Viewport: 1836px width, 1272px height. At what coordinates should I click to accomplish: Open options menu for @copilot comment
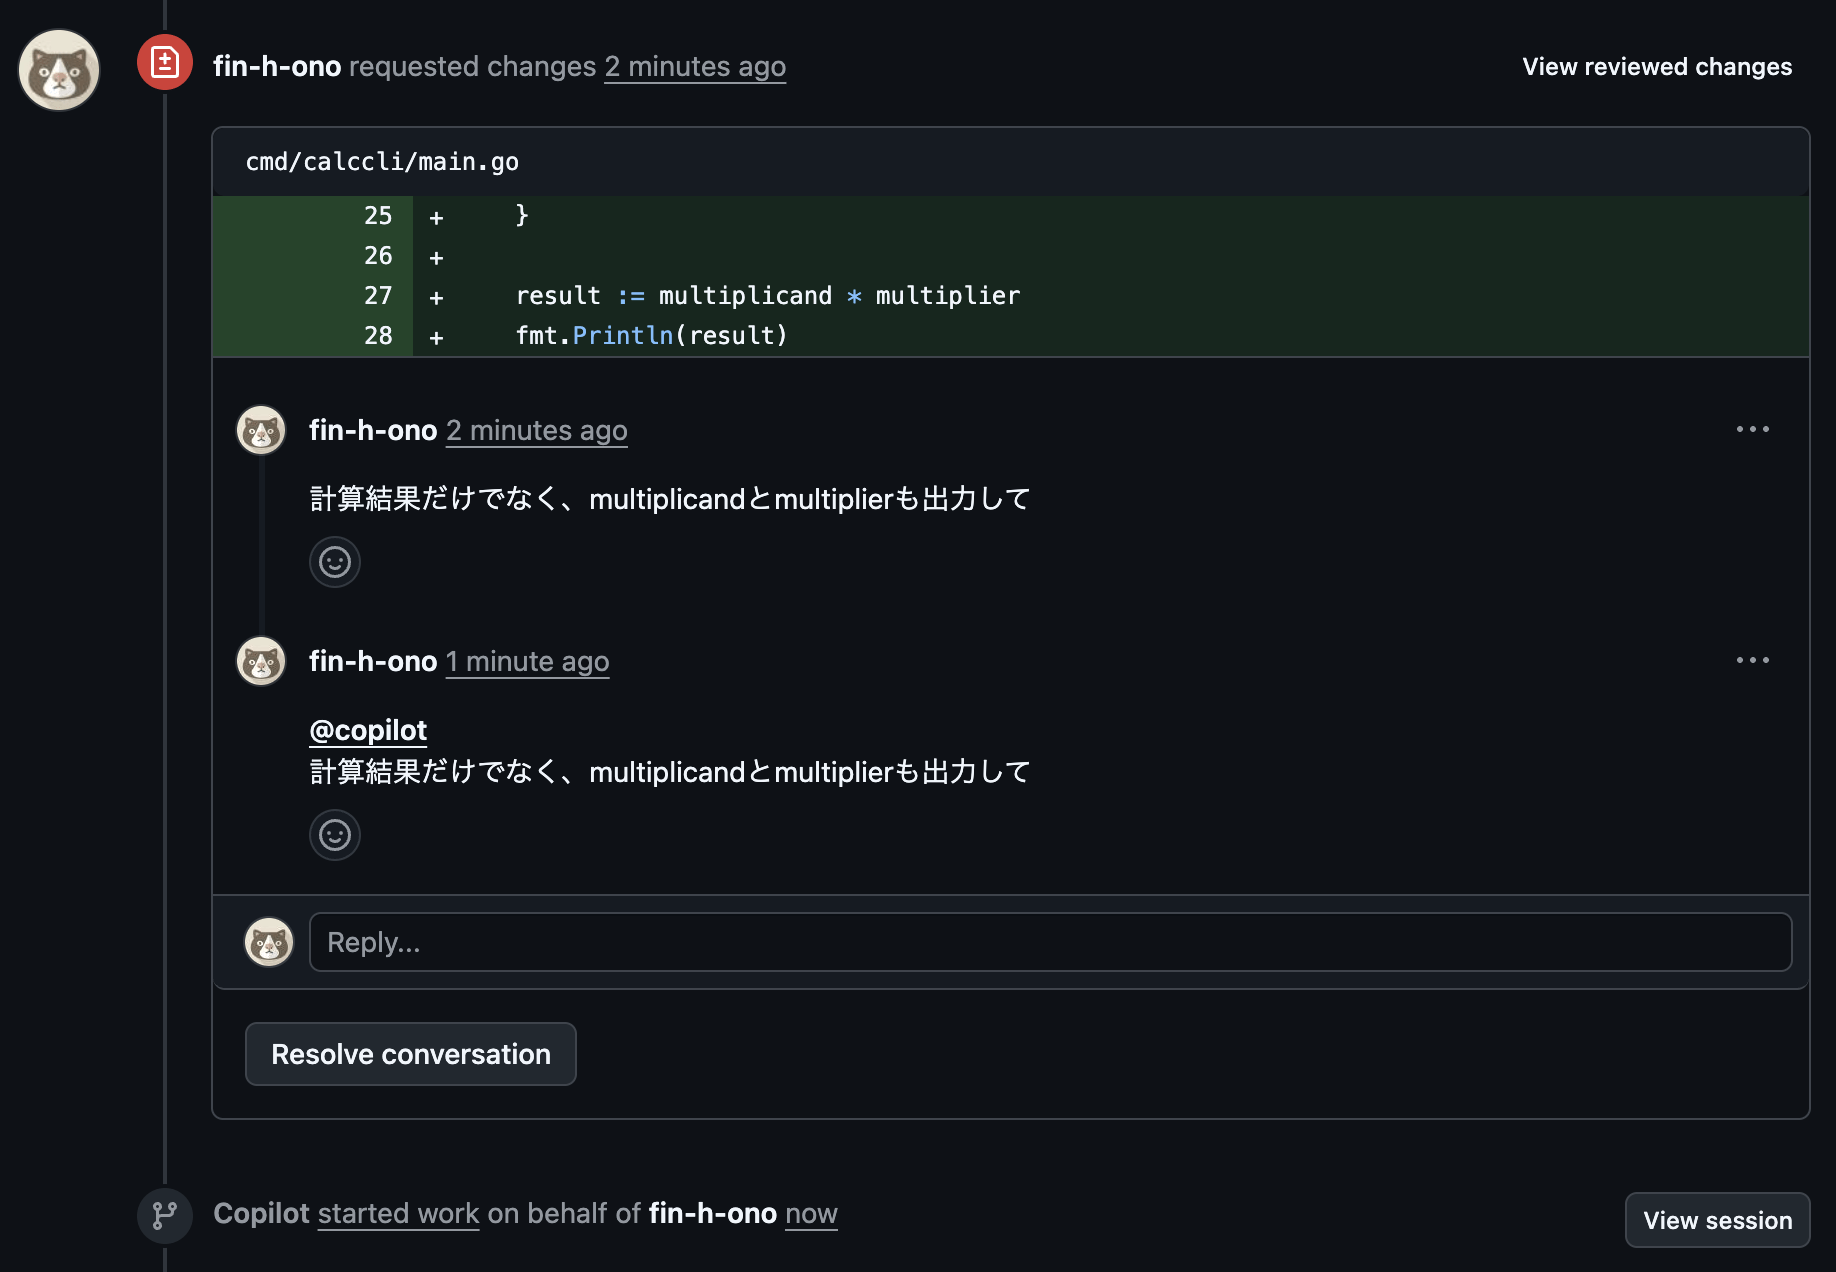pos(1752,660)
